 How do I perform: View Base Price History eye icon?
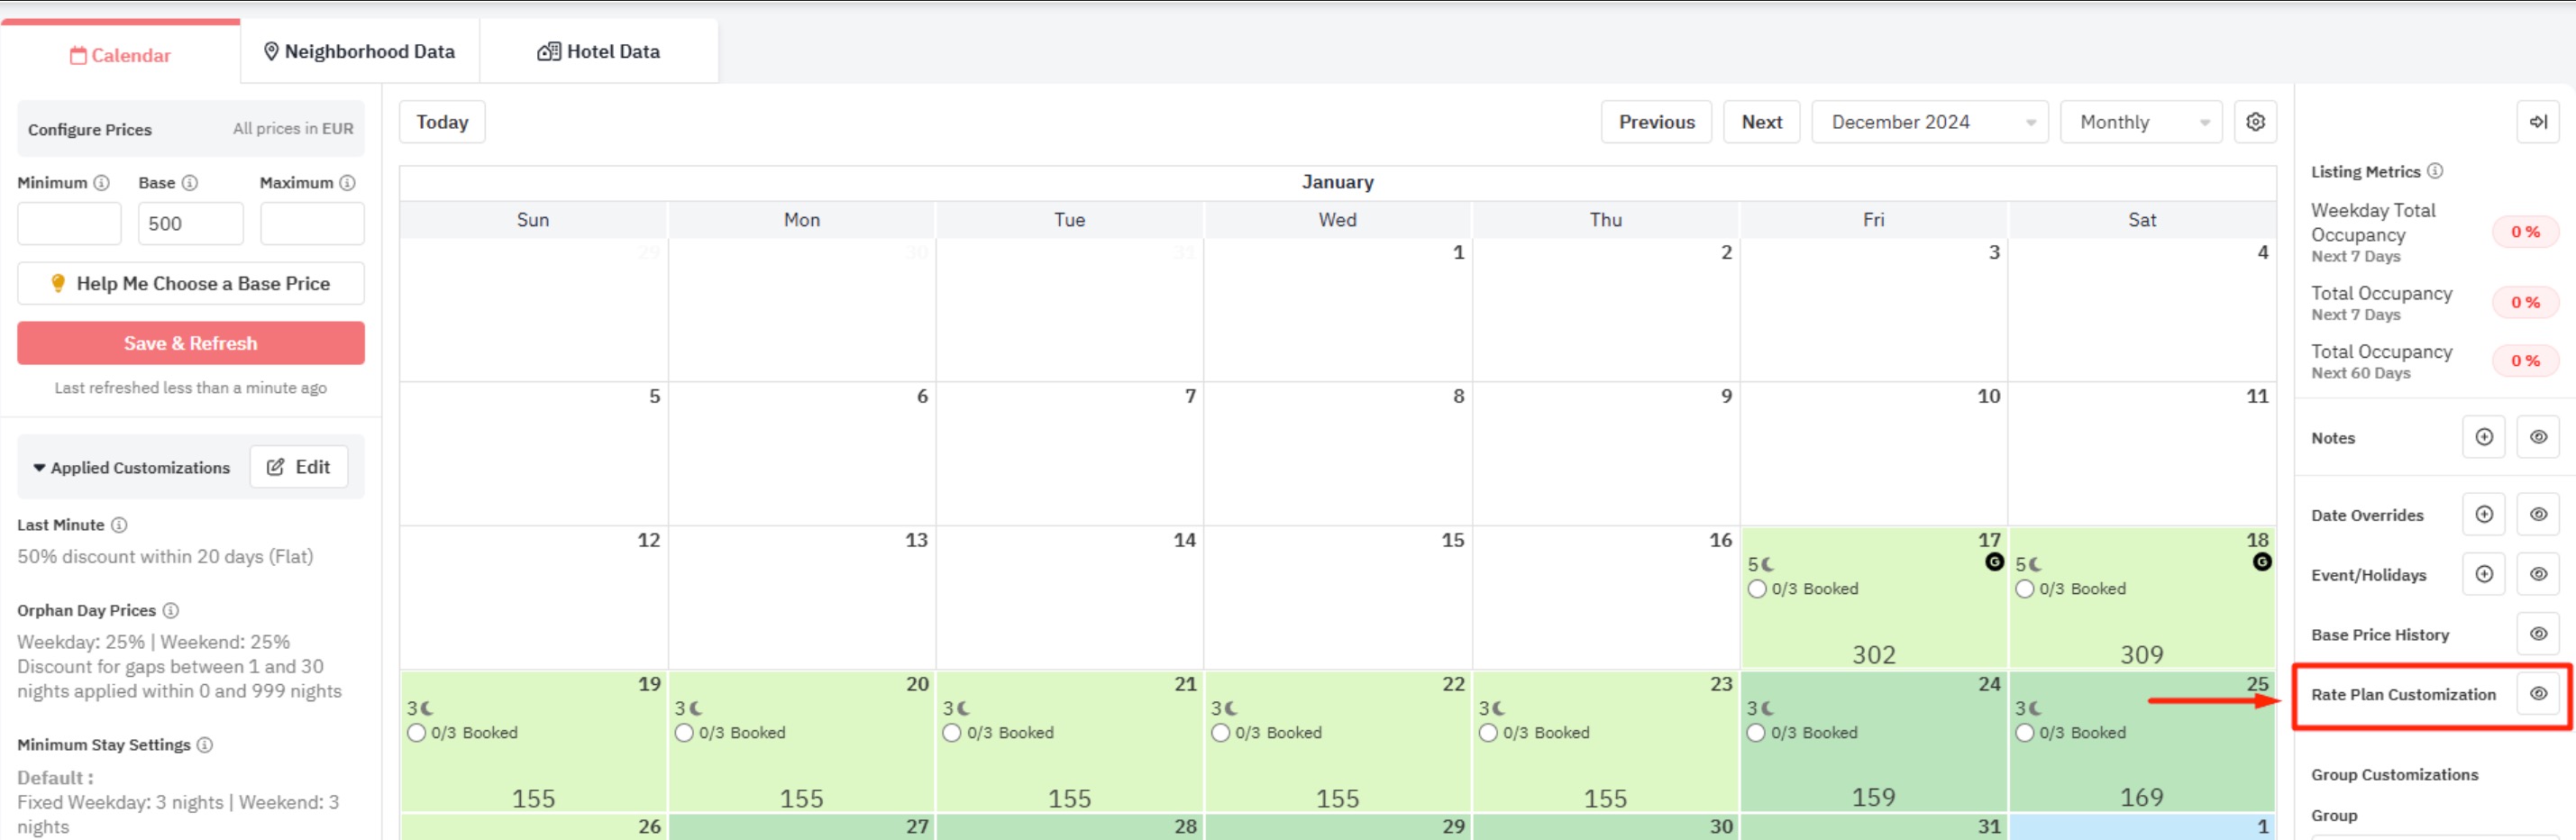[2538, 634]
